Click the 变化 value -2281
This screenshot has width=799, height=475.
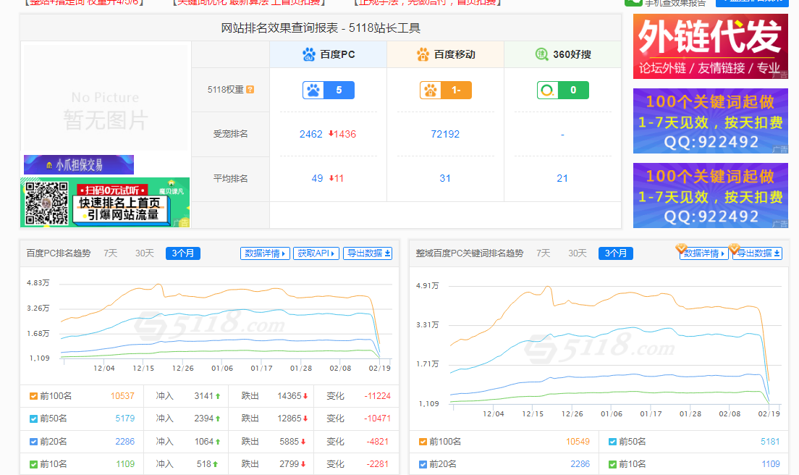coord(379,464)
